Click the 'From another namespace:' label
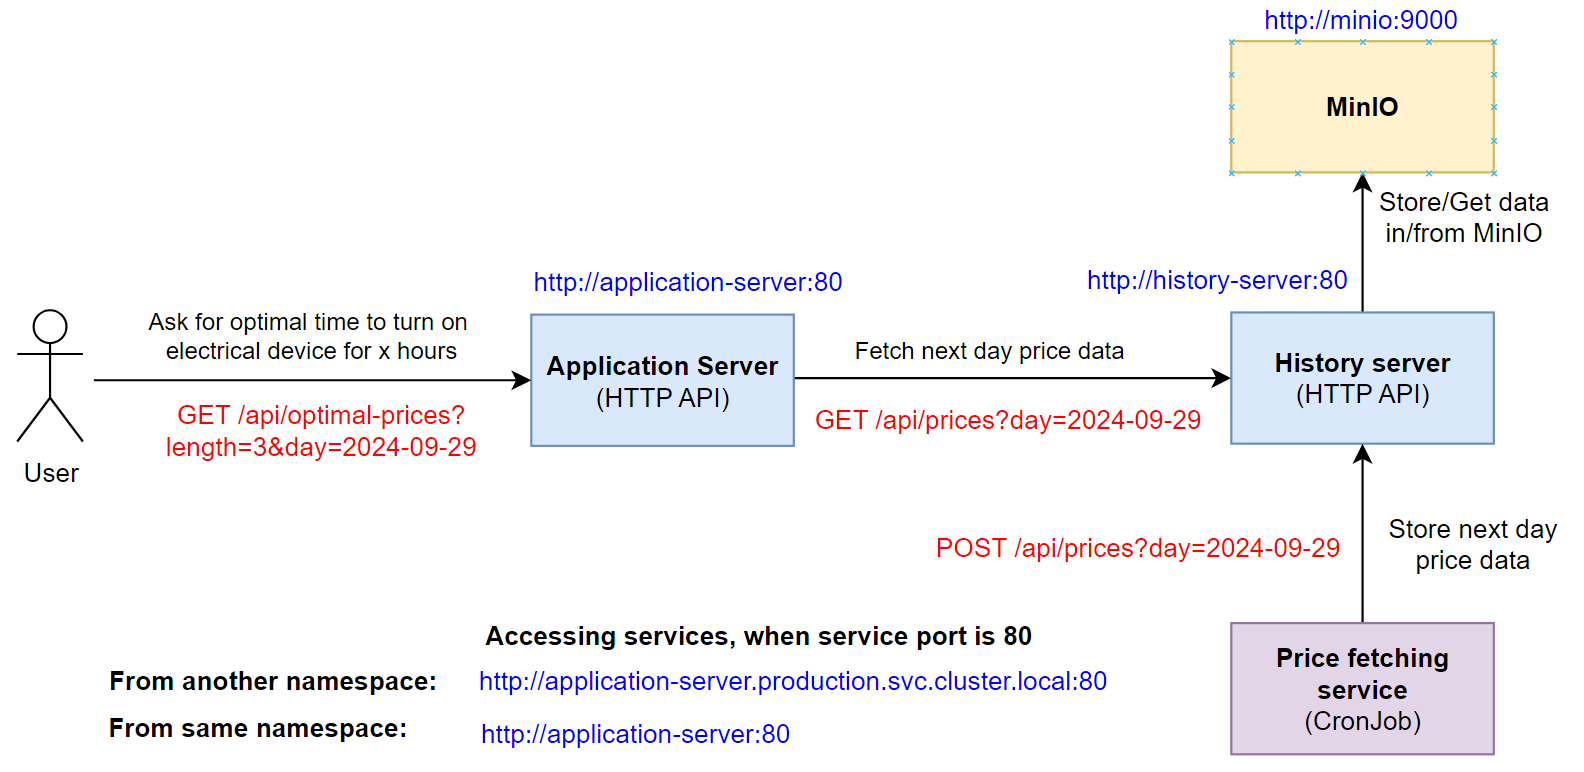 click(x=273, y=681)
